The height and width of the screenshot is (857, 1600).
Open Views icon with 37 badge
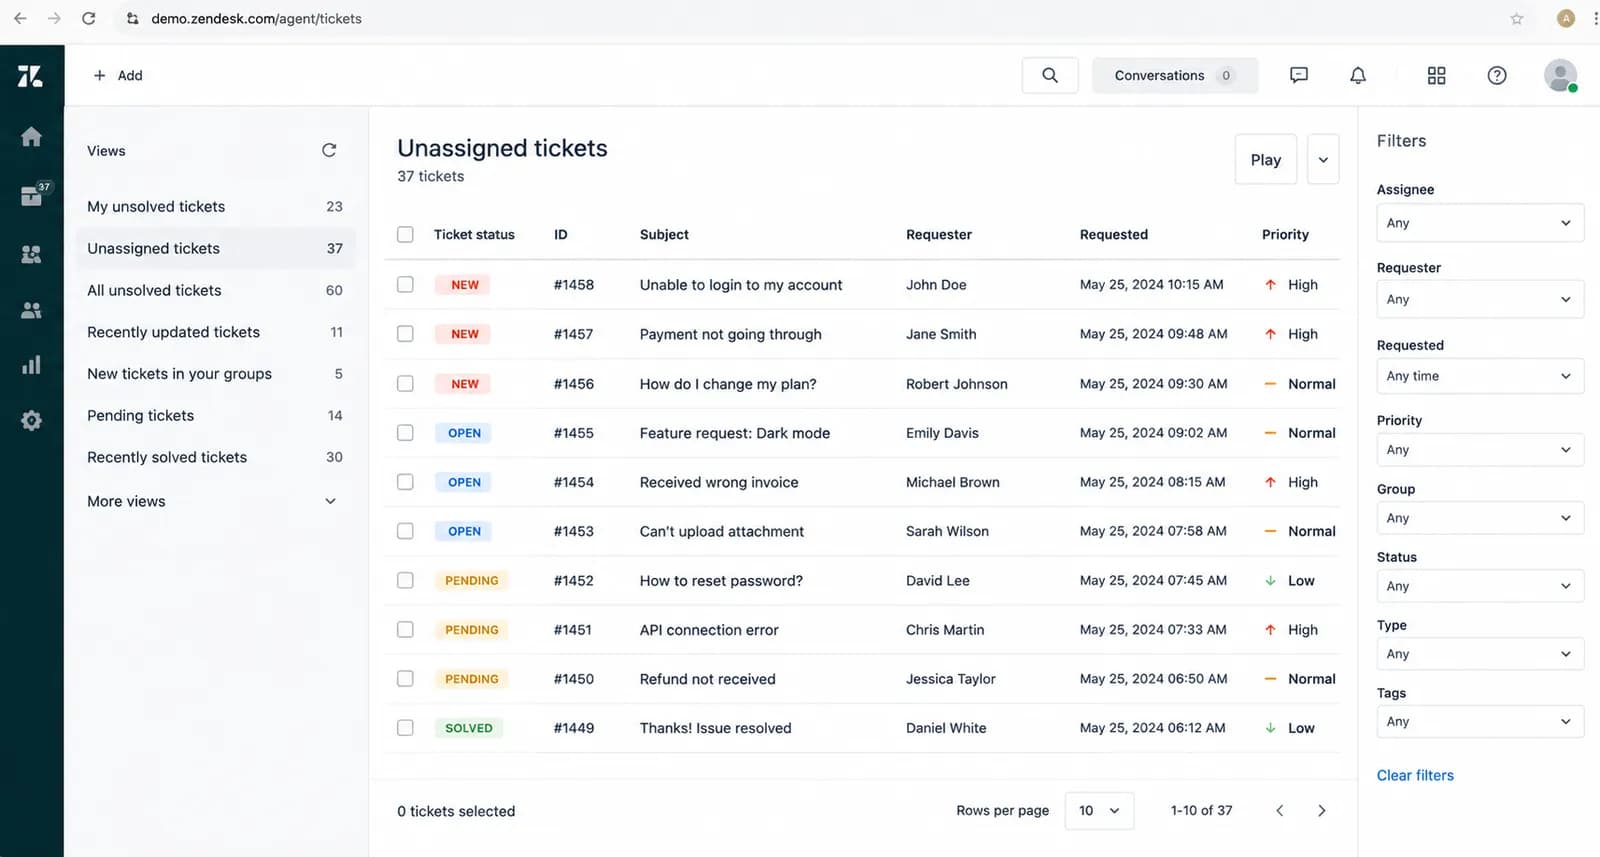click(32, 194)
